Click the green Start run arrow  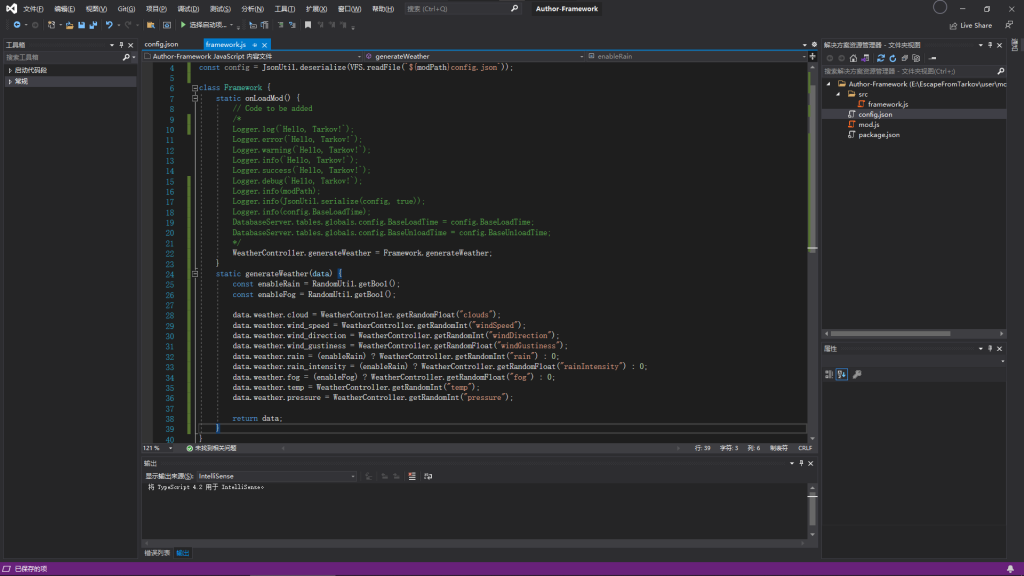[184, 25]
